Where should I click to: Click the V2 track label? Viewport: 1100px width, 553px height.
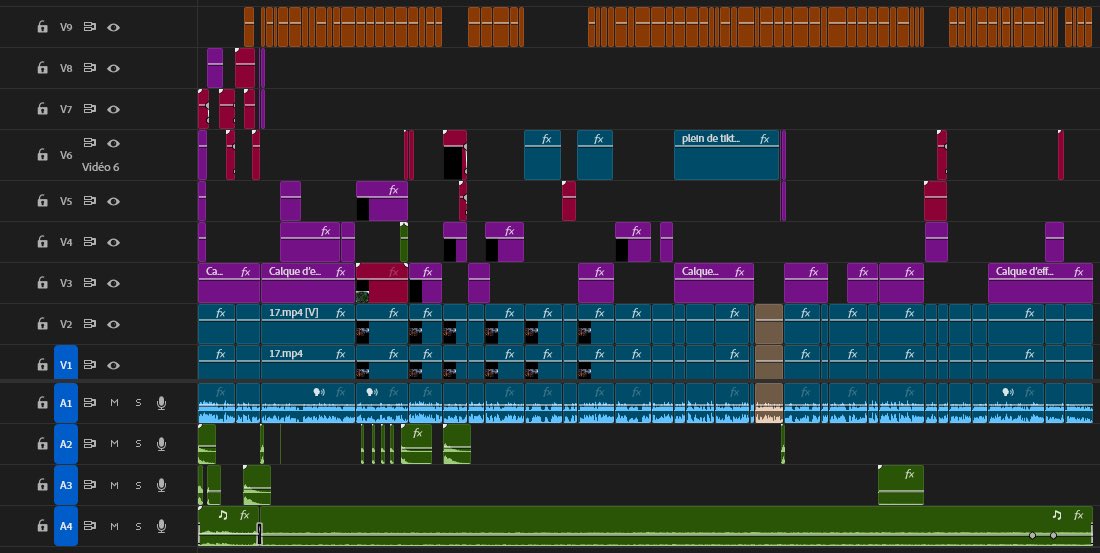[x=66, y=324]
